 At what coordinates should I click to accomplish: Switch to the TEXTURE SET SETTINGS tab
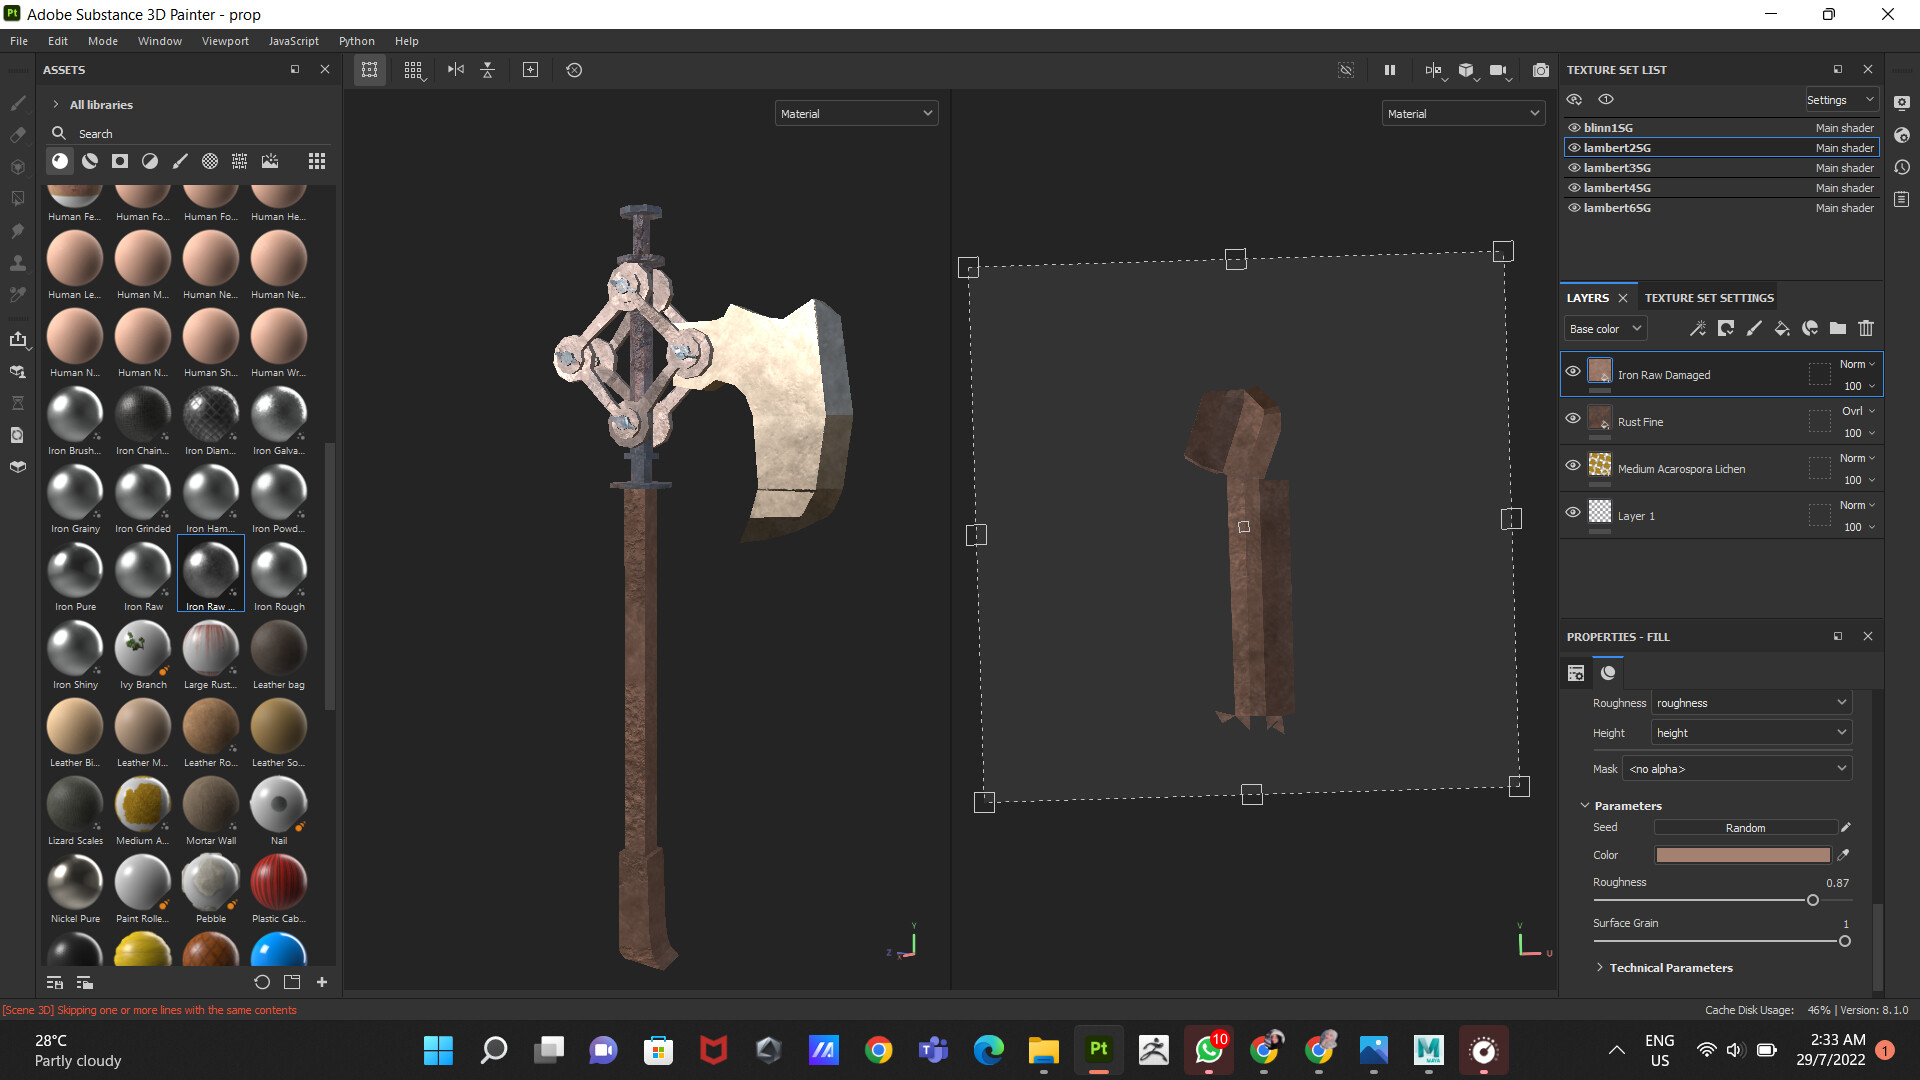[x=1708, y=297]
